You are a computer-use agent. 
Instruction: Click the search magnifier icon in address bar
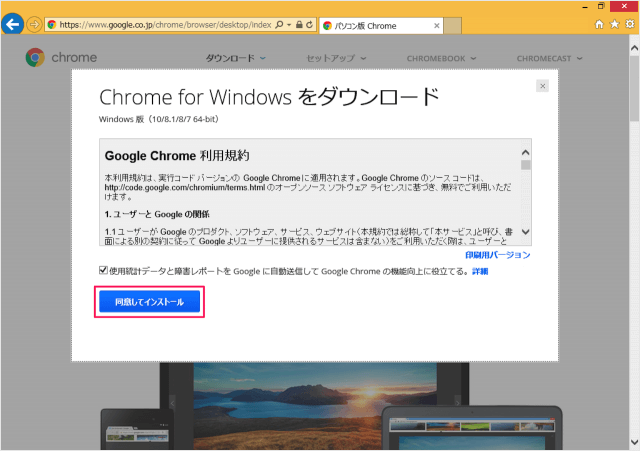[279, 25]
